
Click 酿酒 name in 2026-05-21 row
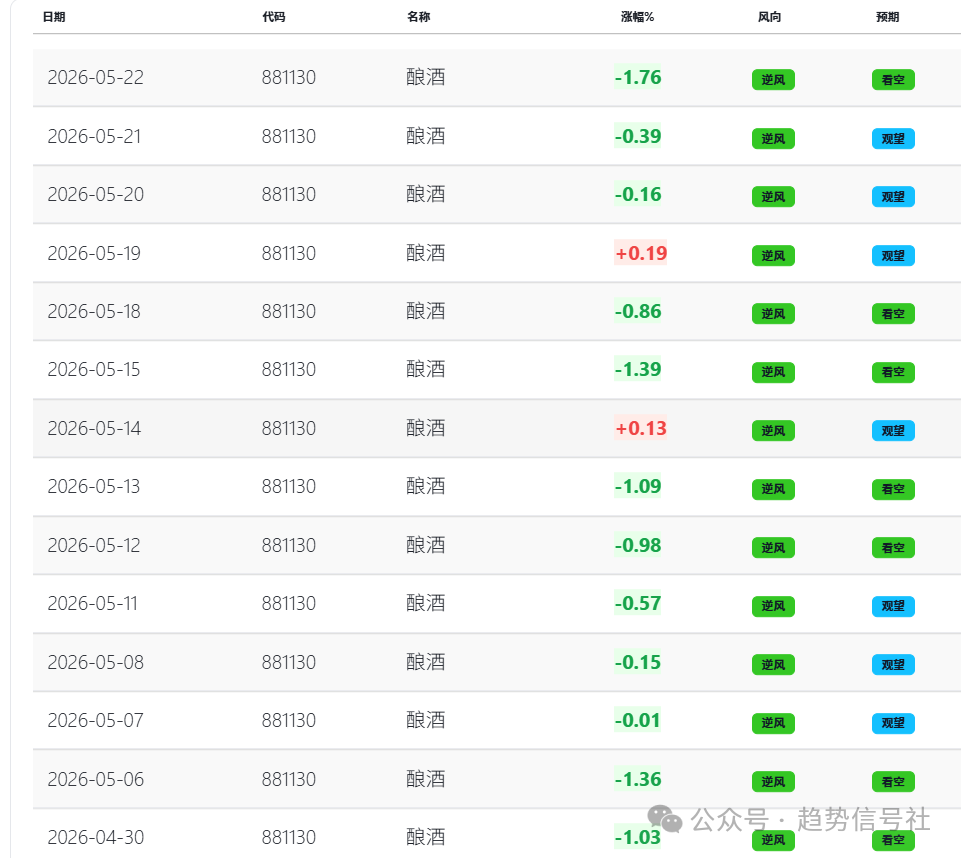[425, 136]
